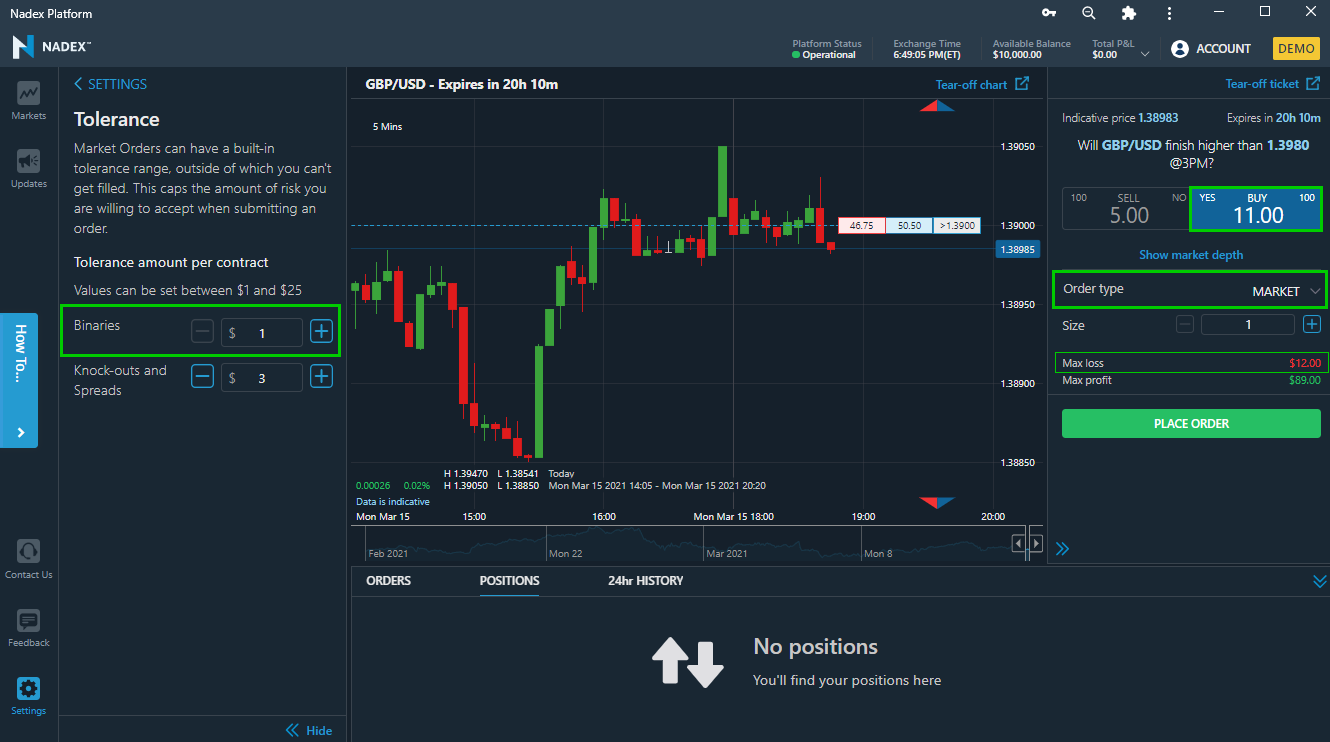Click the 50.50 offer price on chart
1330x742 pixels.
(x=909, y=226)
